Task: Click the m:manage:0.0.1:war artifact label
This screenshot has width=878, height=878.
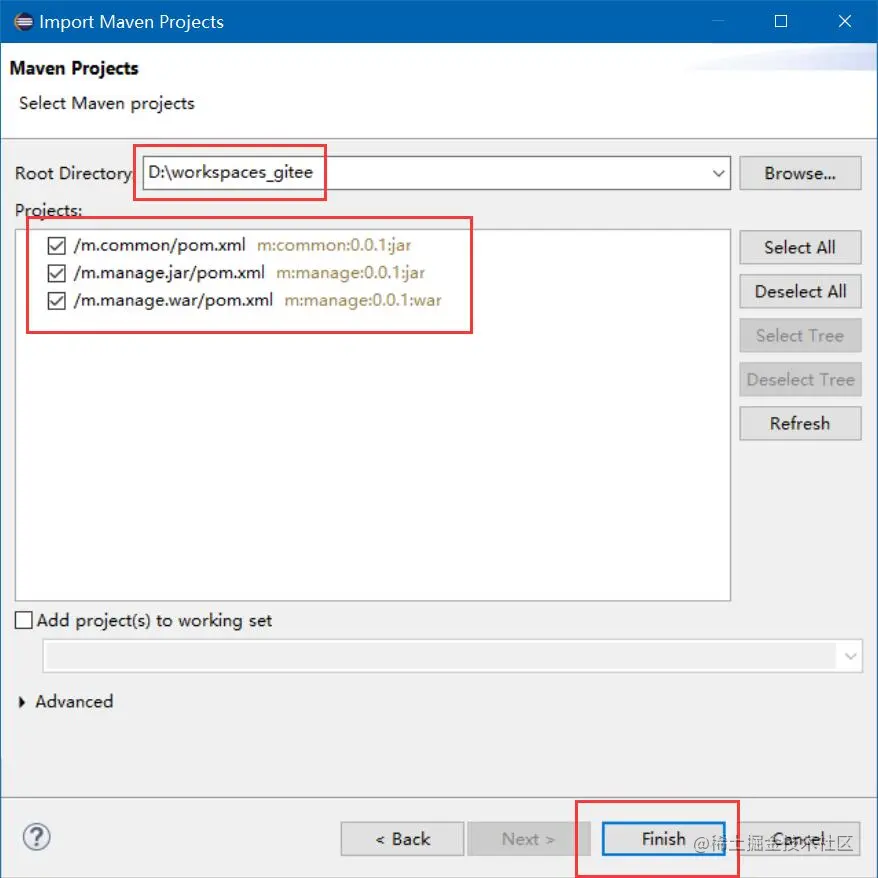Action: coord(363,301)
